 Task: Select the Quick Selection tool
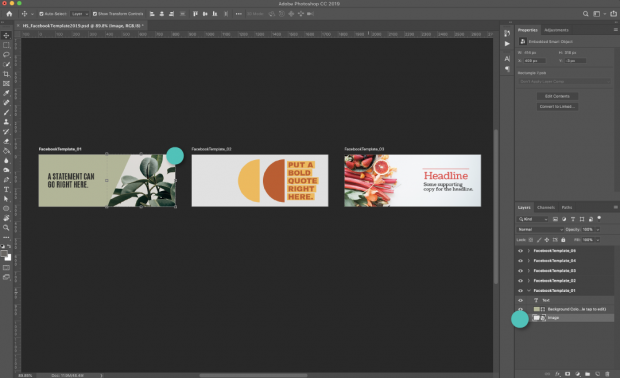point(6,64)
